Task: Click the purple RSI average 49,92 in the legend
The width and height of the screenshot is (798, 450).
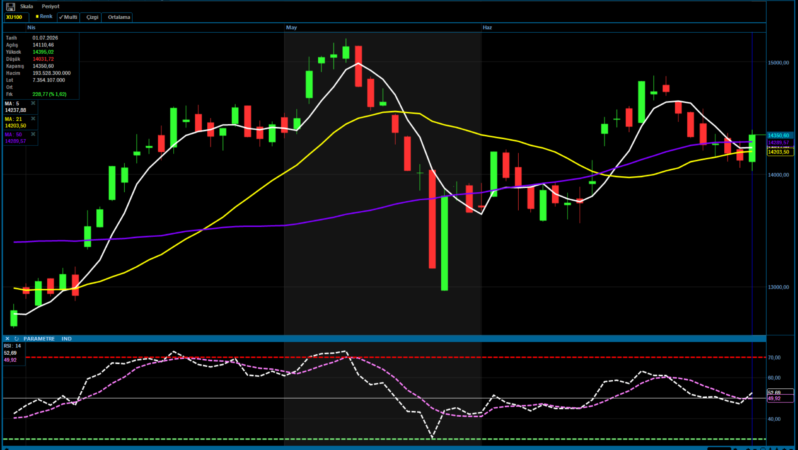Action: tap(10, 360)
